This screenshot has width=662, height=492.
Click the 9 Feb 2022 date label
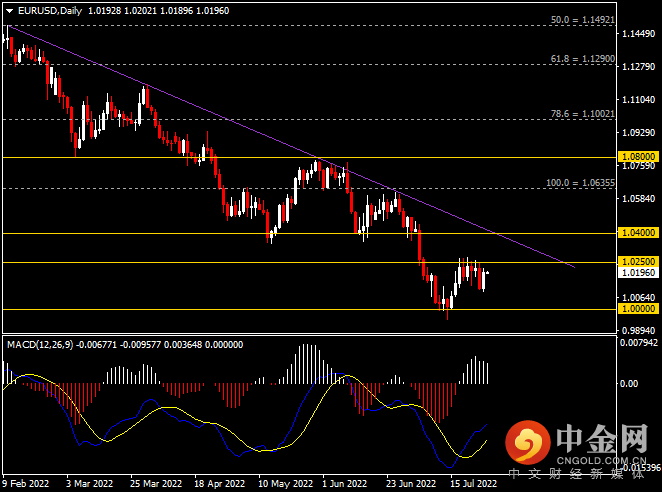(x=25, y=484)
